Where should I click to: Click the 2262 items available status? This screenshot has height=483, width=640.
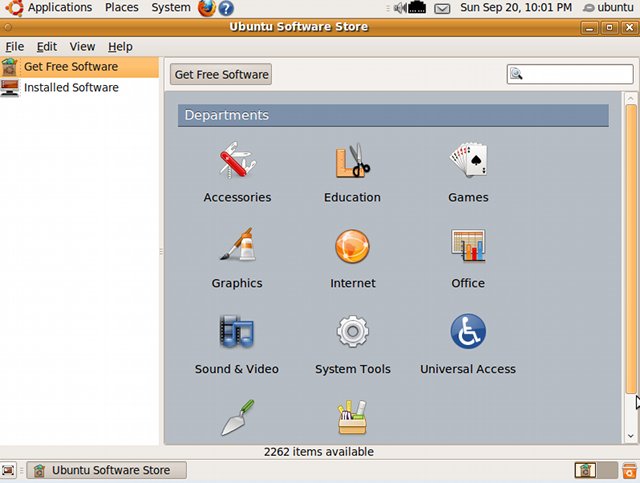[x=319, y=452]
